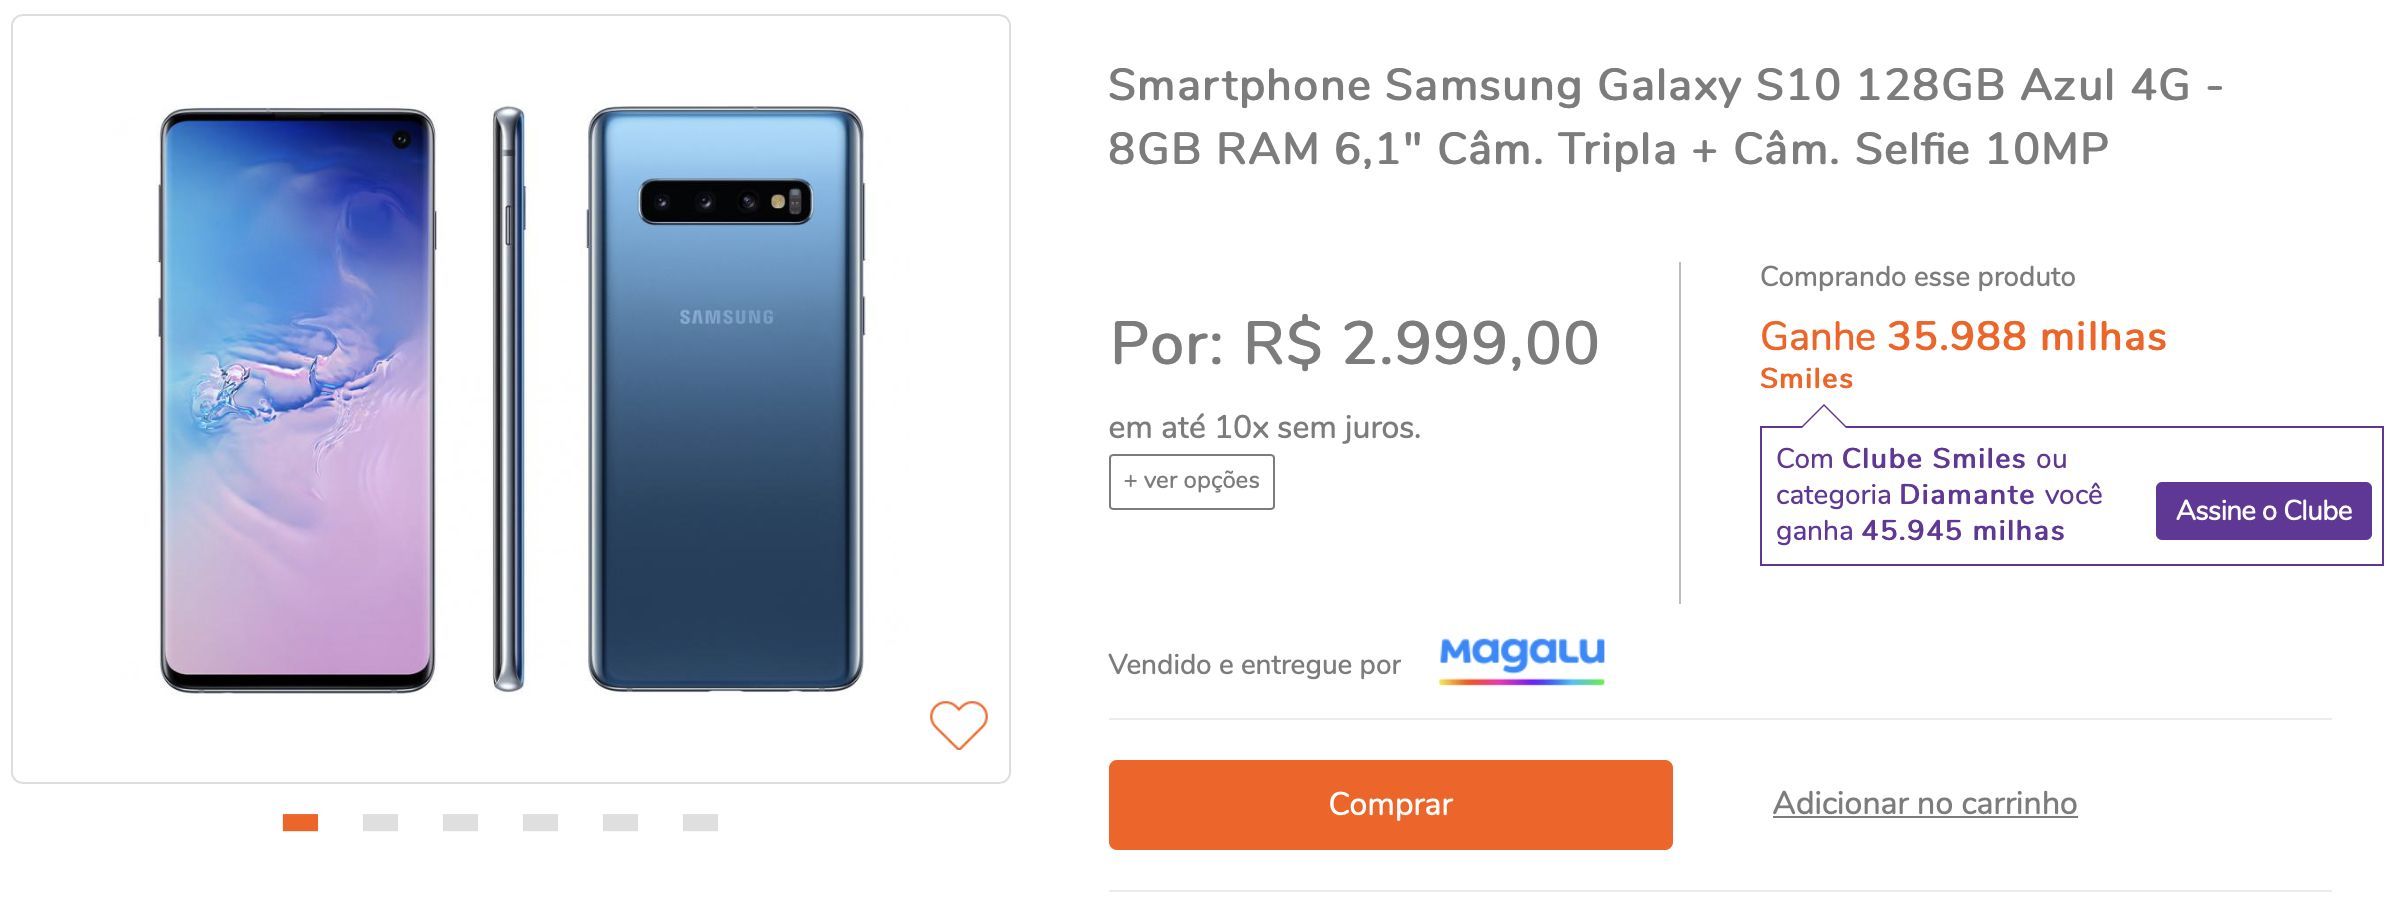Expand payment options with '+ ver opções'

coord(1191,481)
